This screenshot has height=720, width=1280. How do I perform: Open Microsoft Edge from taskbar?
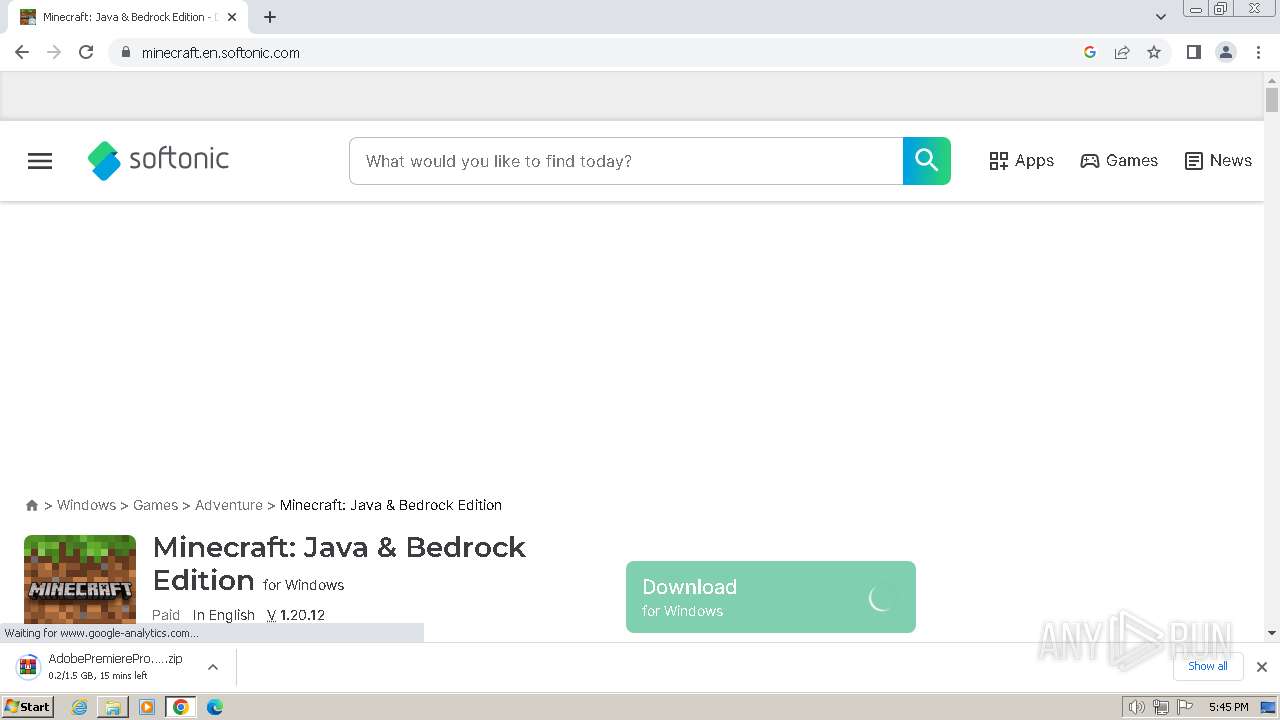[x=215, y=707]
